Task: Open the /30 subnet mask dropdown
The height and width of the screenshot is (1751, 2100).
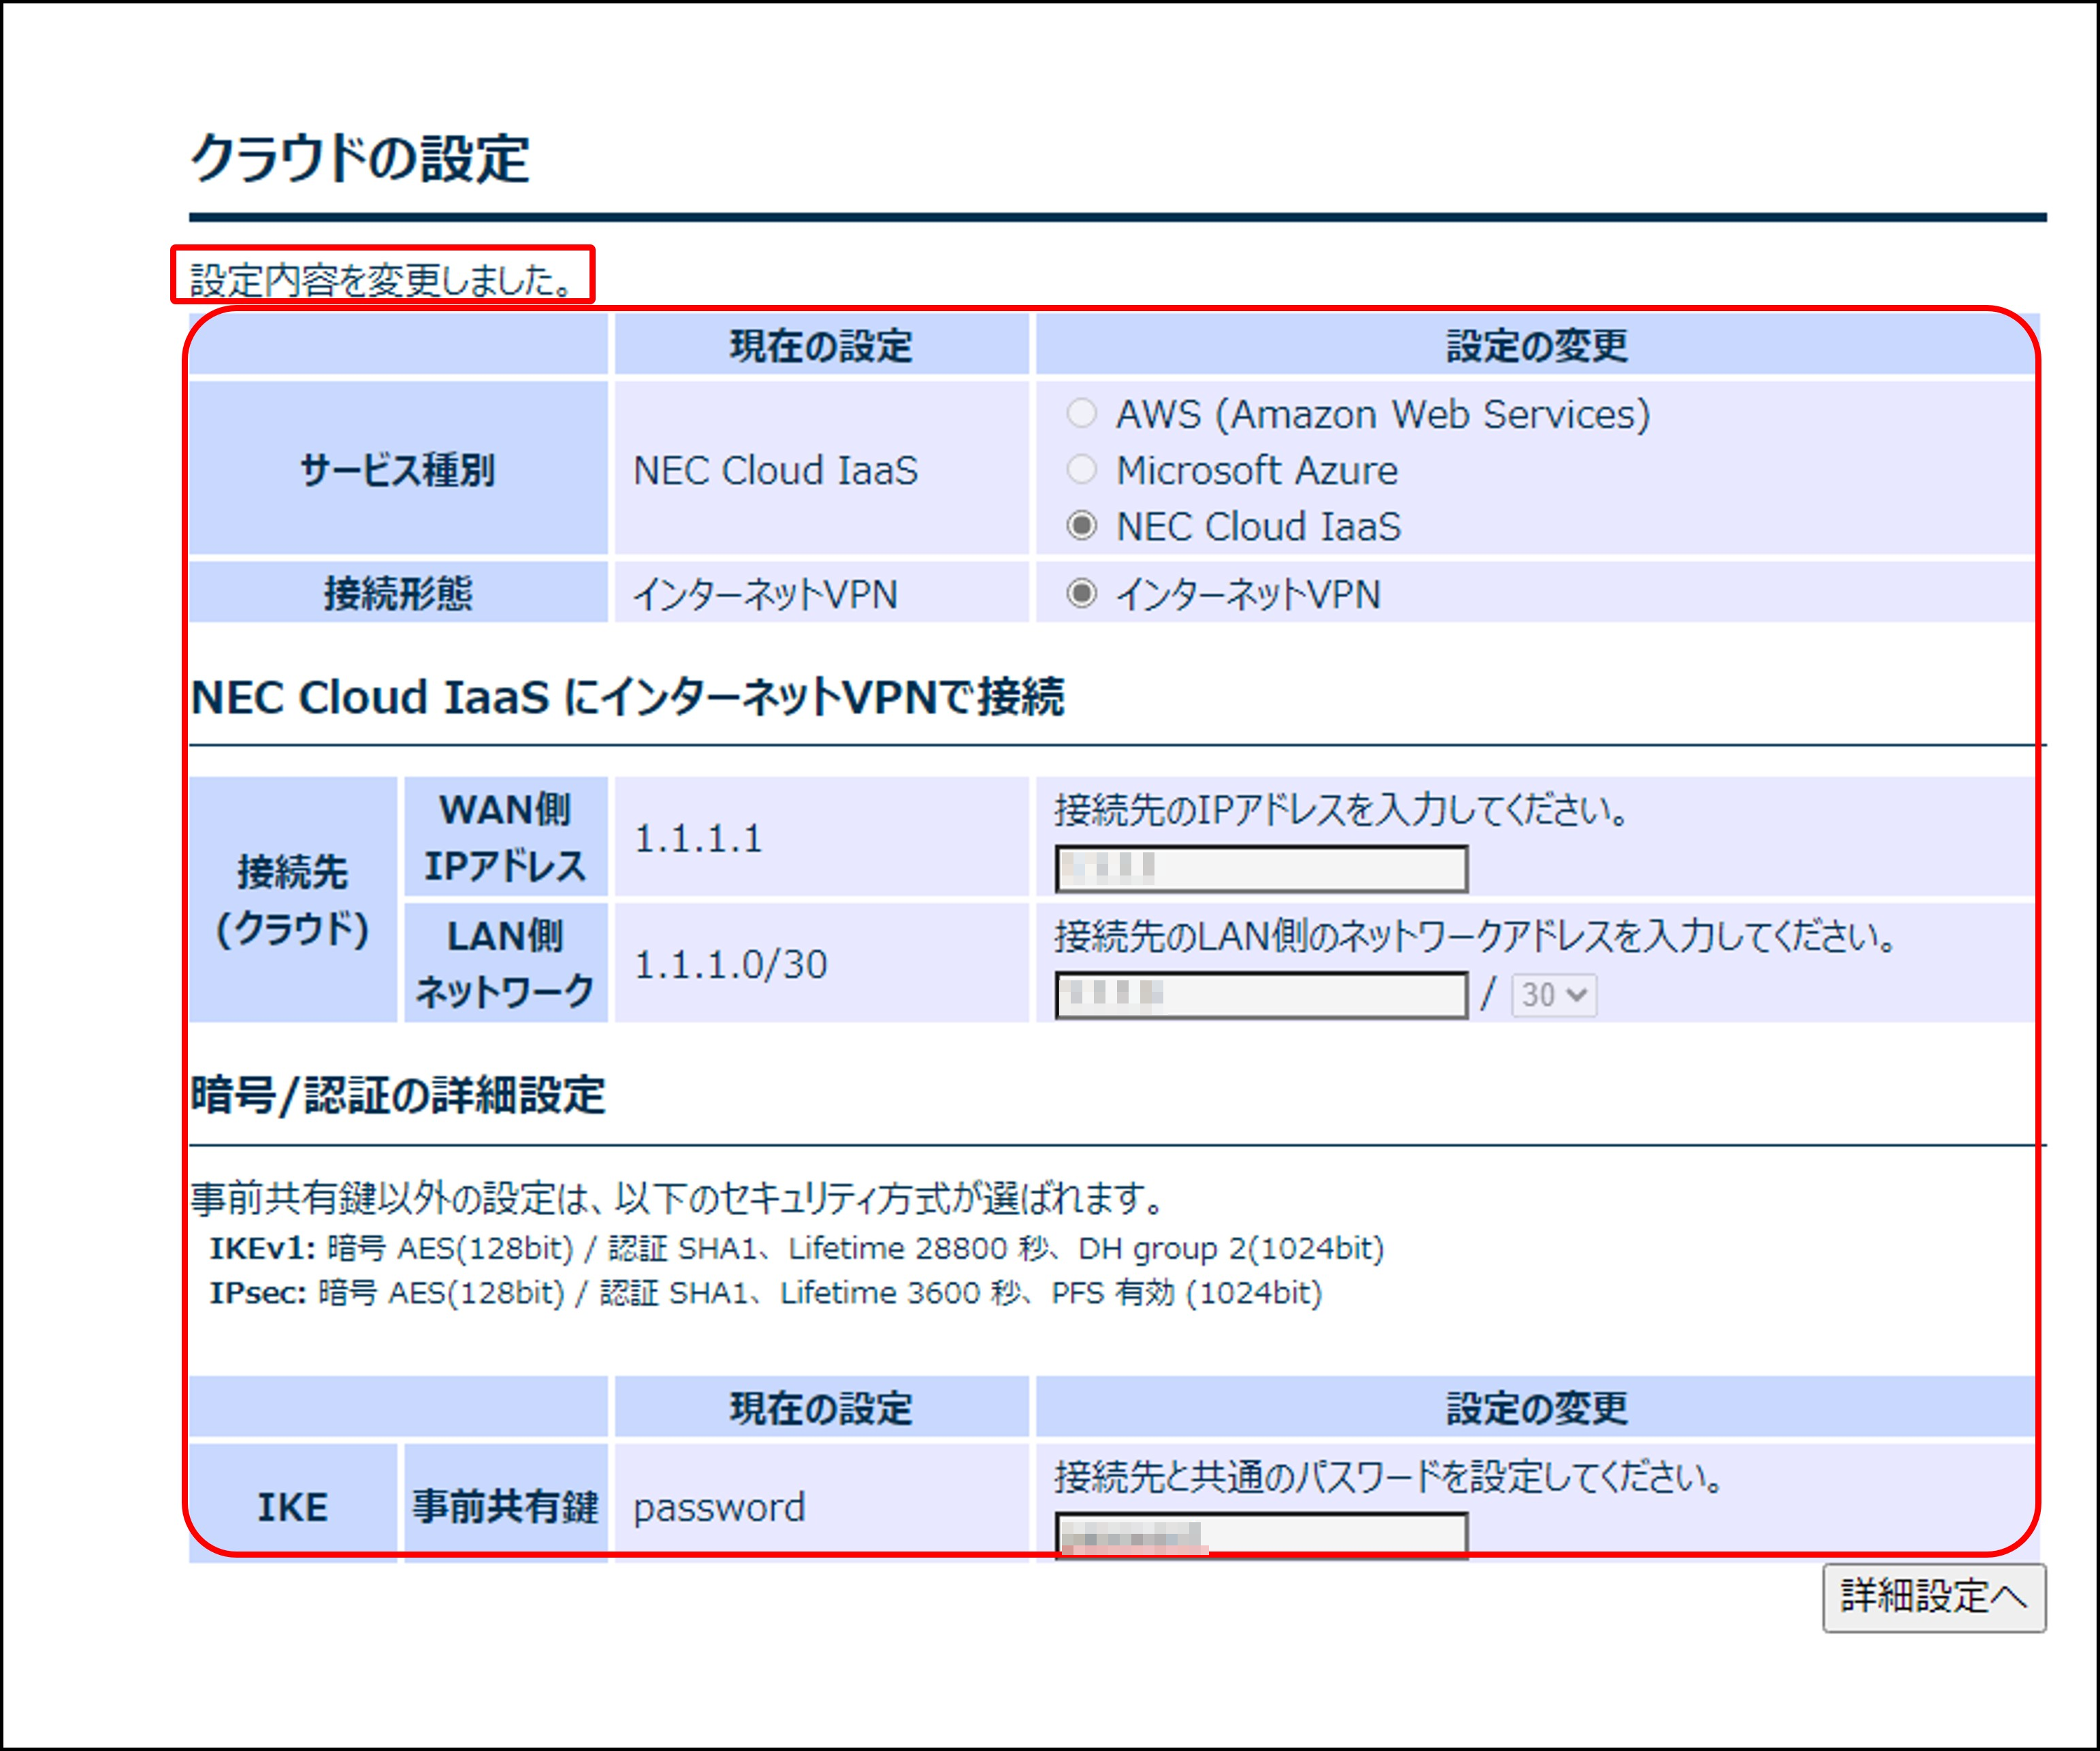Action: (1553, 995)
